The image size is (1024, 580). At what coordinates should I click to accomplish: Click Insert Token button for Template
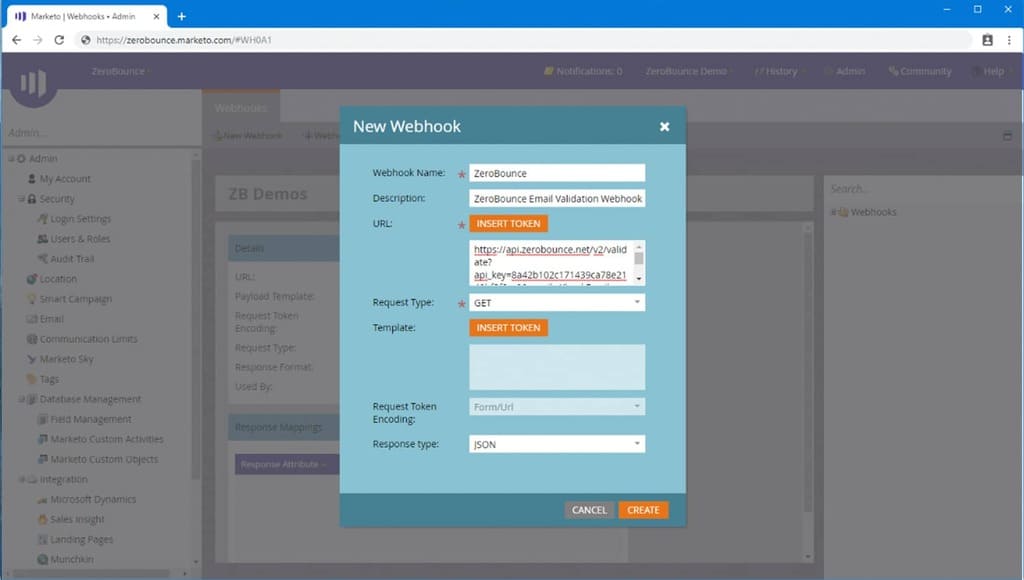pos(508,327)
